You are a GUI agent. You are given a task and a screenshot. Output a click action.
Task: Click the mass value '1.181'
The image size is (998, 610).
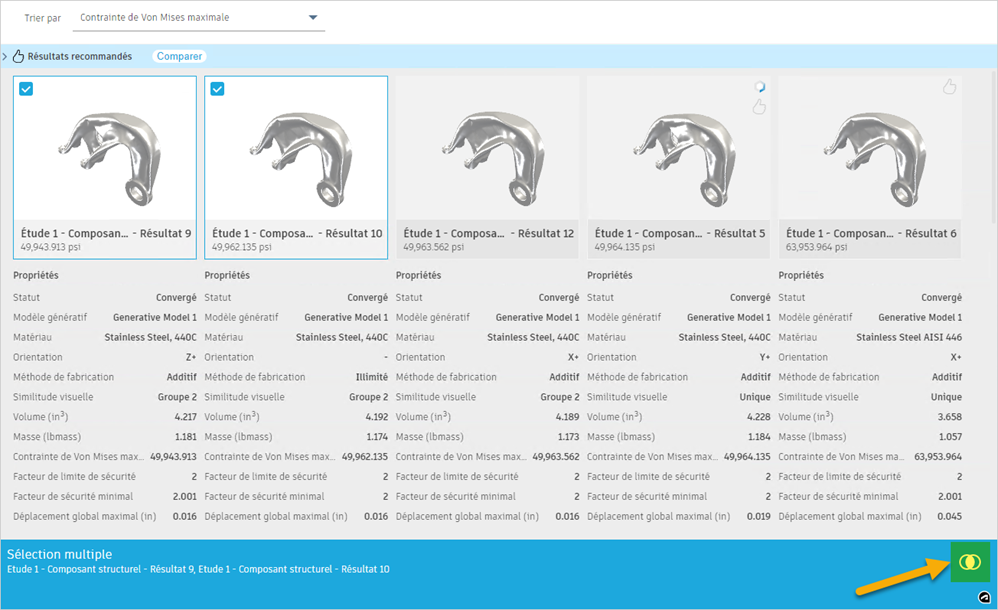[186, 437]
